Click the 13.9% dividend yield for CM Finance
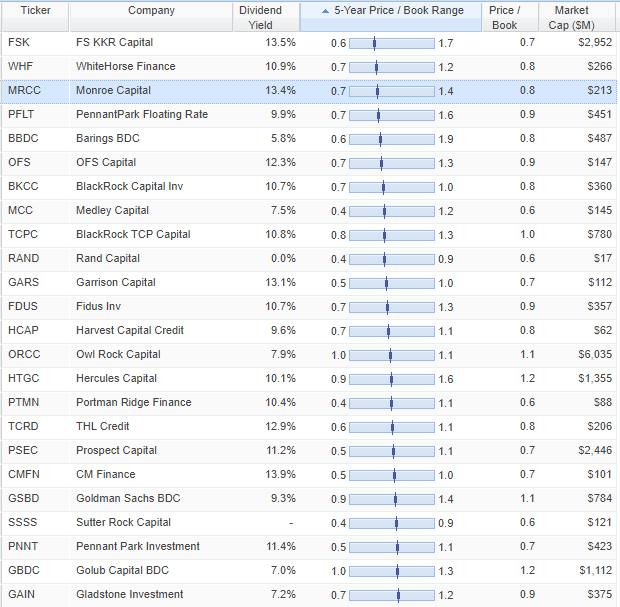Screen dimensions: 620x607 280,474
